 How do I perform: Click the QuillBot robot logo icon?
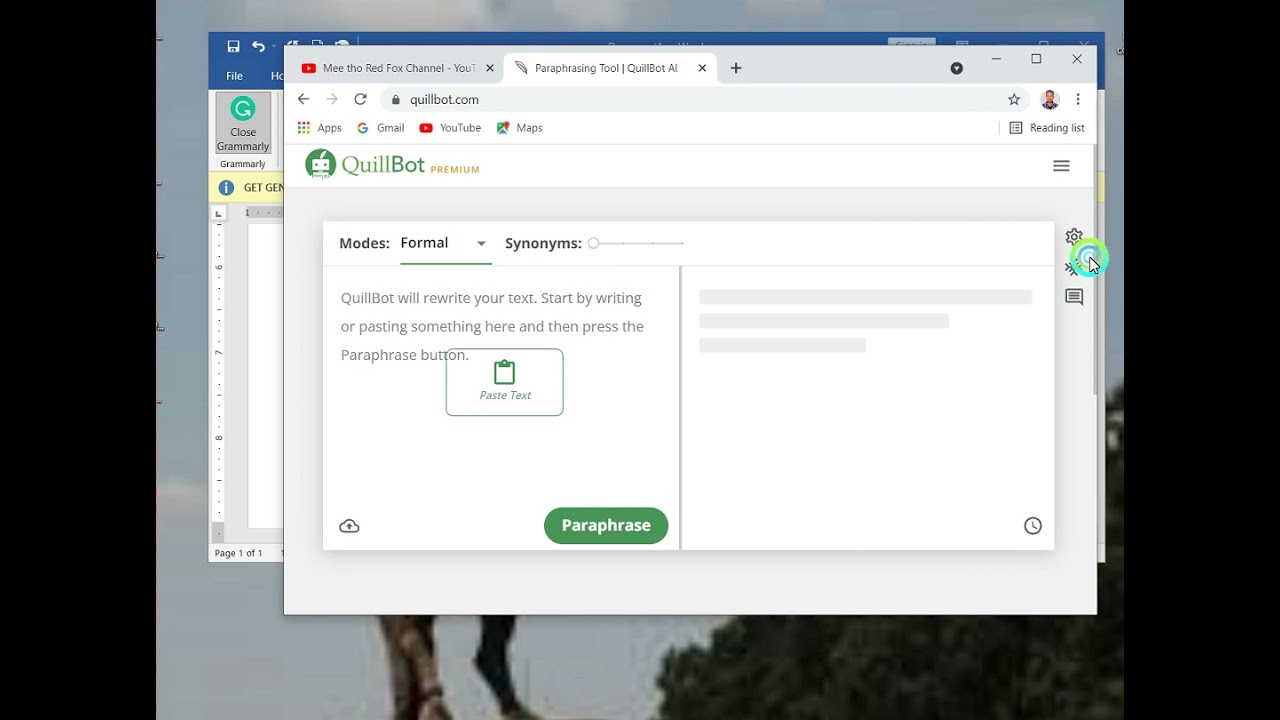tap(321, 164)
